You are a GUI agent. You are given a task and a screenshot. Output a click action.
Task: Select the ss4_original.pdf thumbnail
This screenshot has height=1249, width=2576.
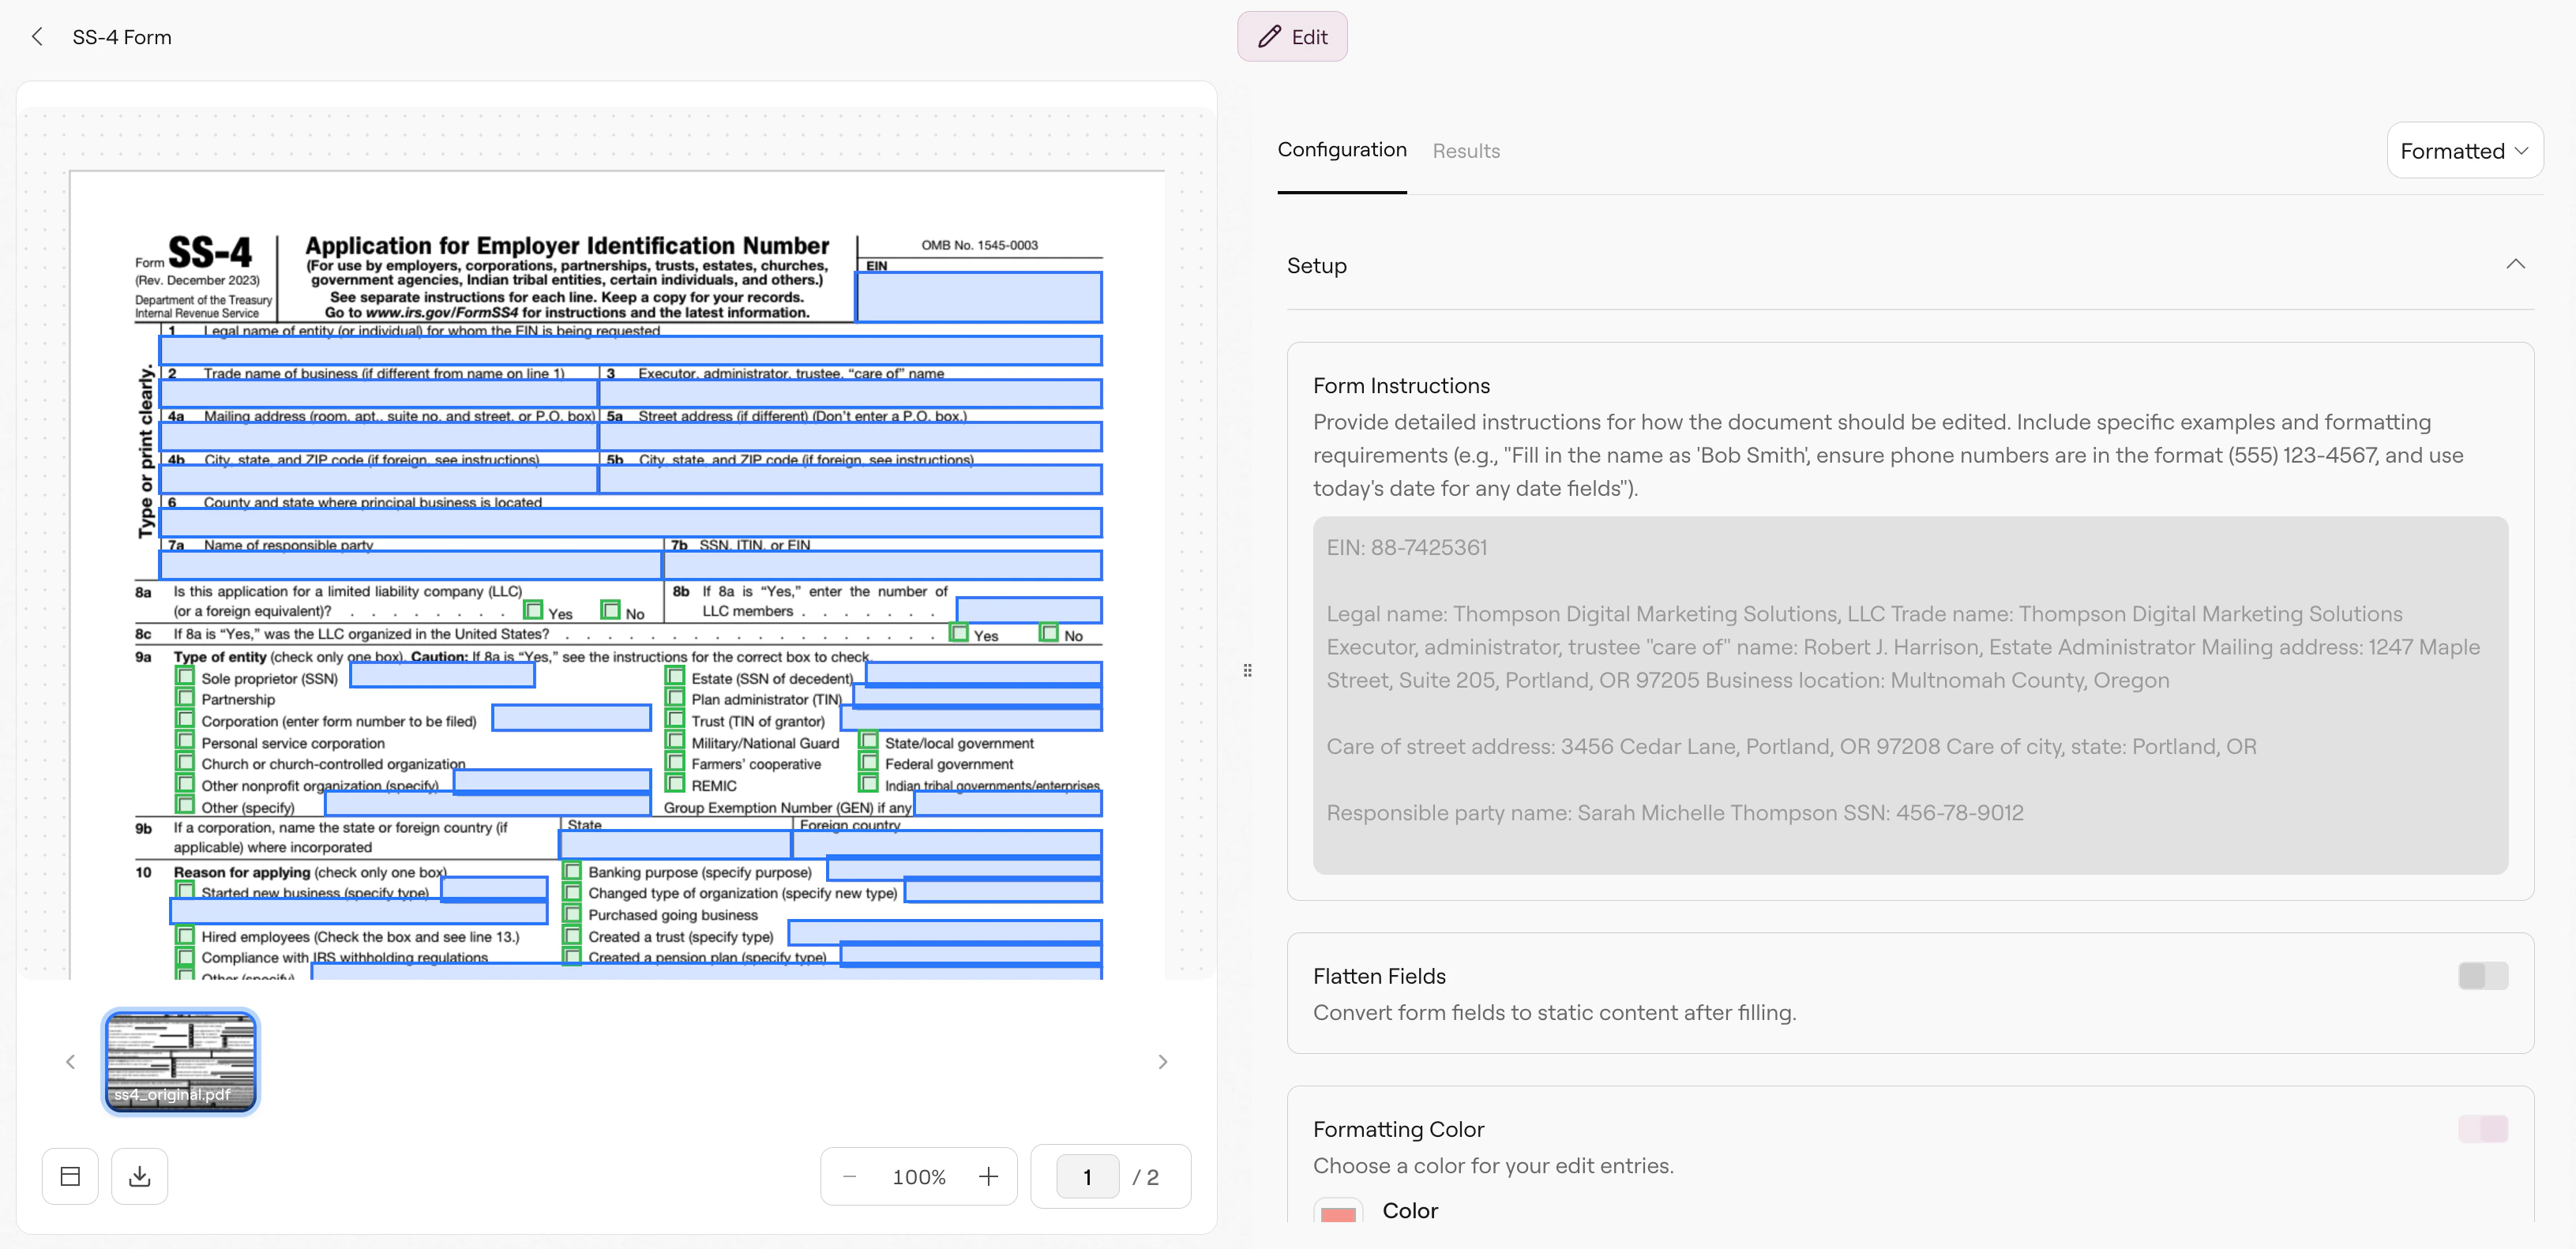[x=180, y=1061]
